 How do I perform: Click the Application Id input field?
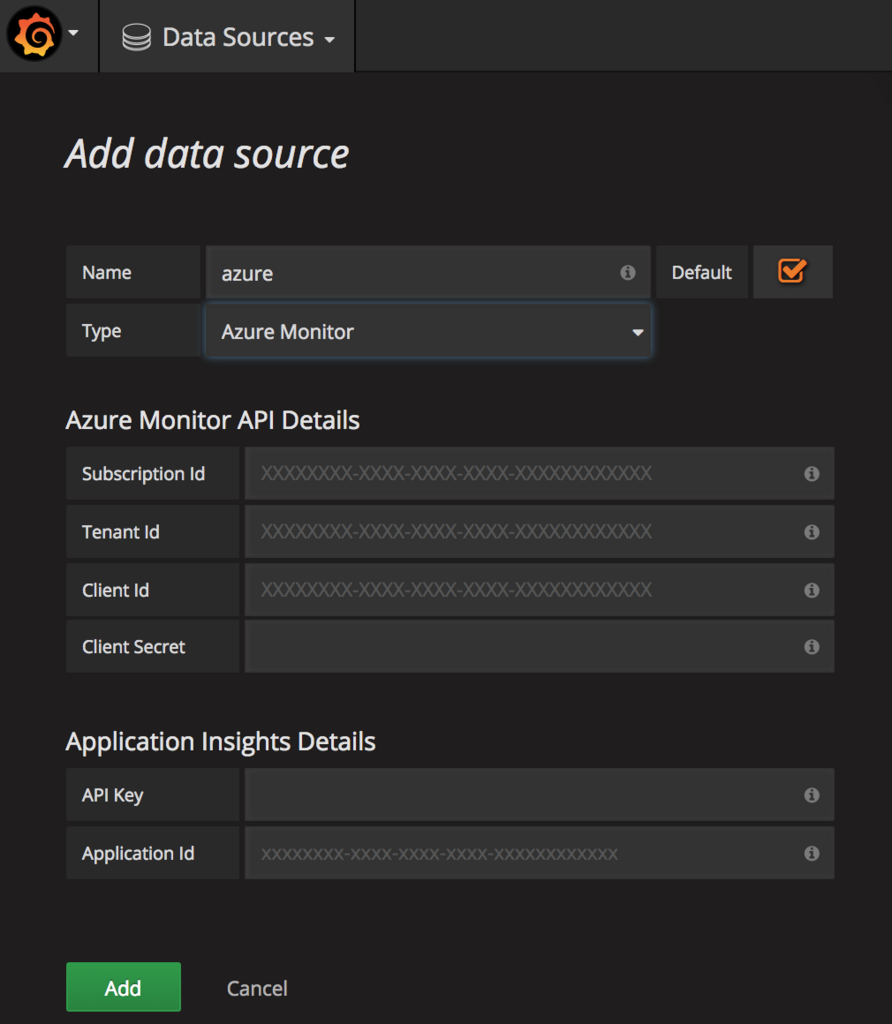(x=539, y=853)
